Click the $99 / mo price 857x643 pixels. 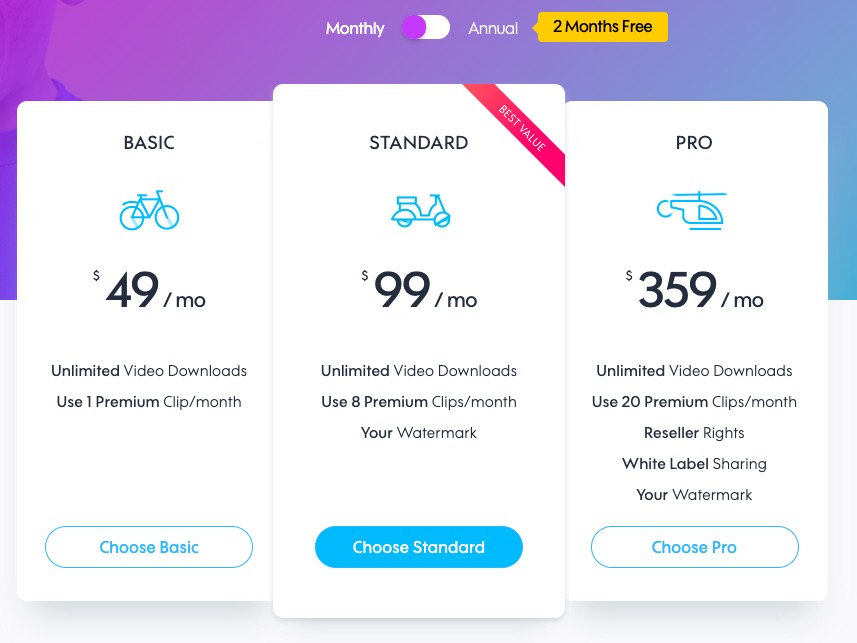point(419,290)
